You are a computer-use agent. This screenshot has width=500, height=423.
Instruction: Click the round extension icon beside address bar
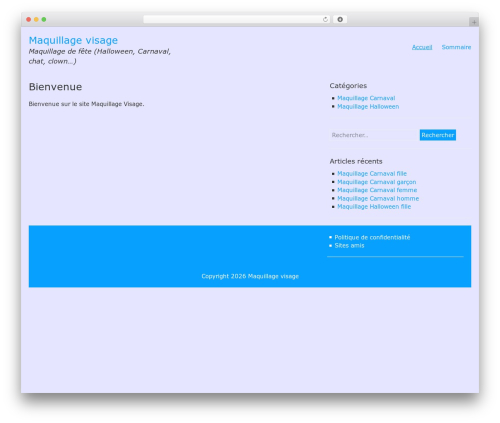point(340,19)
